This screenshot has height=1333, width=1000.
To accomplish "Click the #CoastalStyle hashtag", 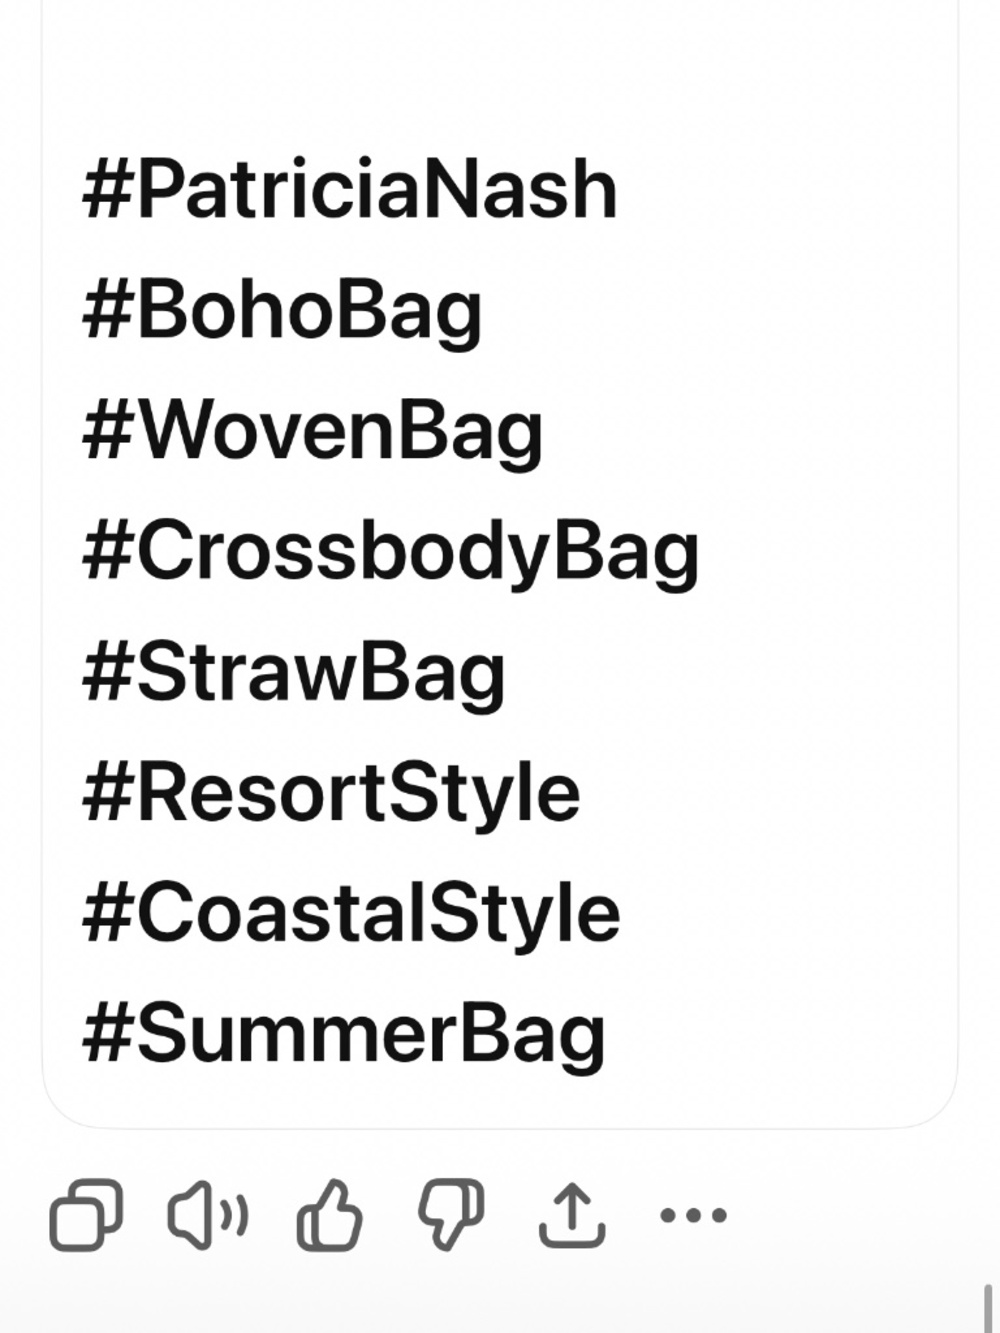I will 351,915.
